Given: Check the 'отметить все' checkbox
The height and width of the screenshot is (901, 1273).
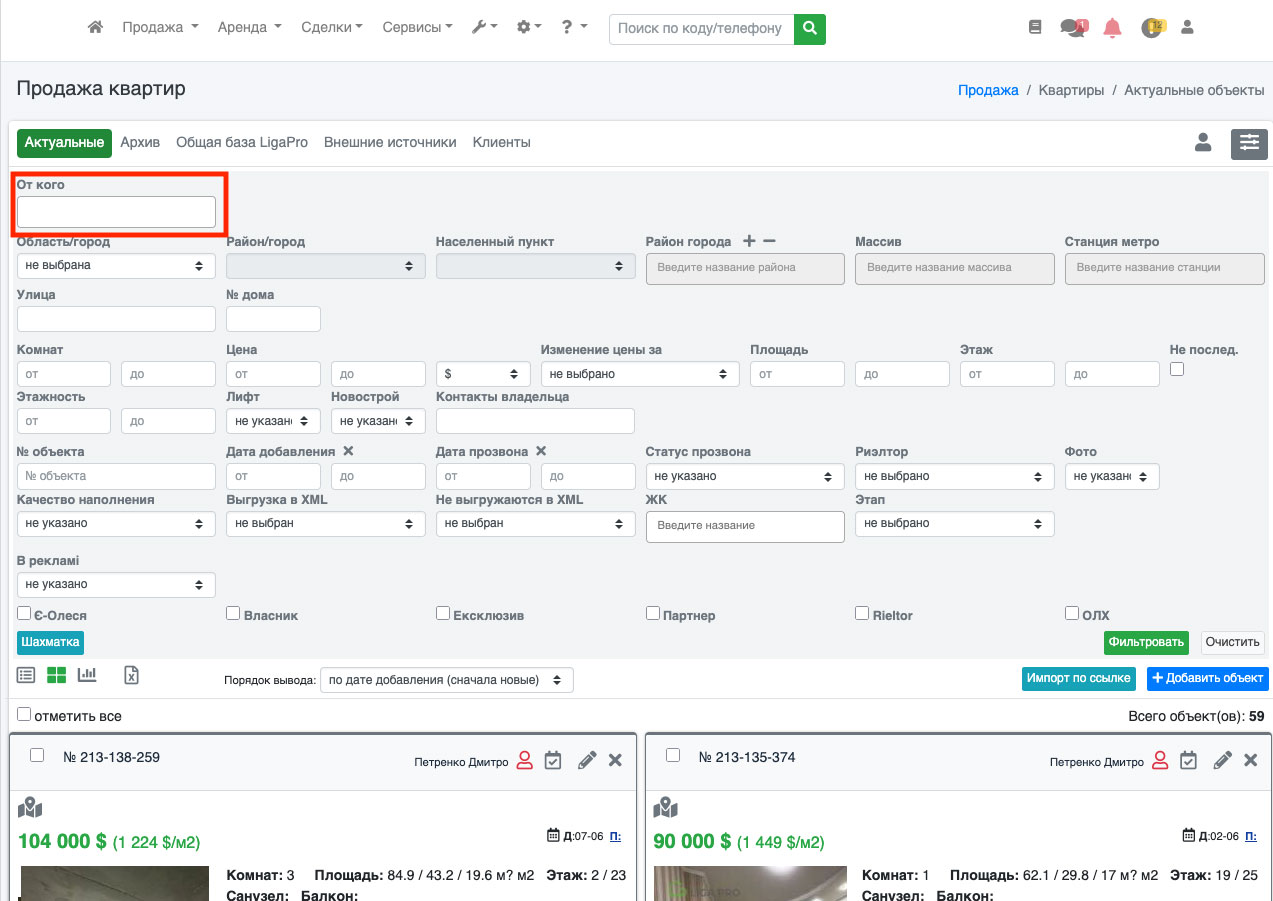Looking at the screenshot, I should [24, 715].
